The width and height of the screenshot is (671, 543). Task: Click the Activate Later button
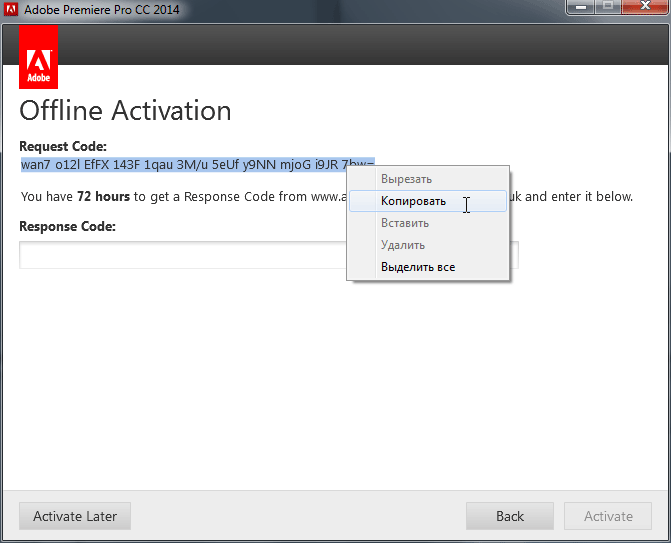(x=75, y=516)
